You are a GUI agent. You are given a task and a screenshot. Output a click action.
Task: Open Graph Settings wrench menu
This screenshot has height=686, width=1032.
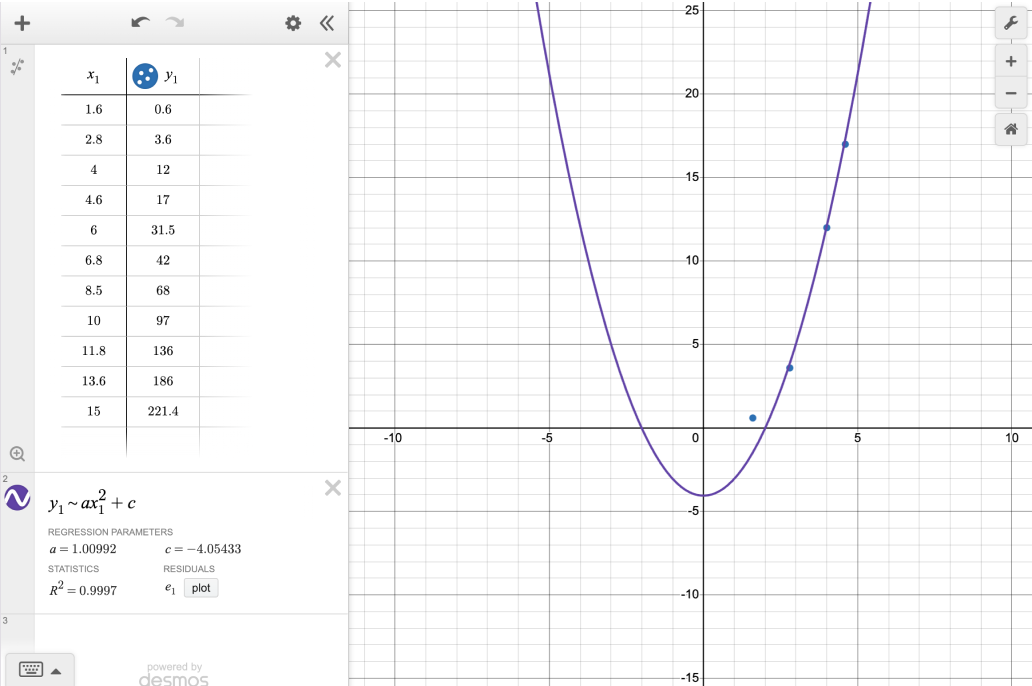coord(1010,23)
